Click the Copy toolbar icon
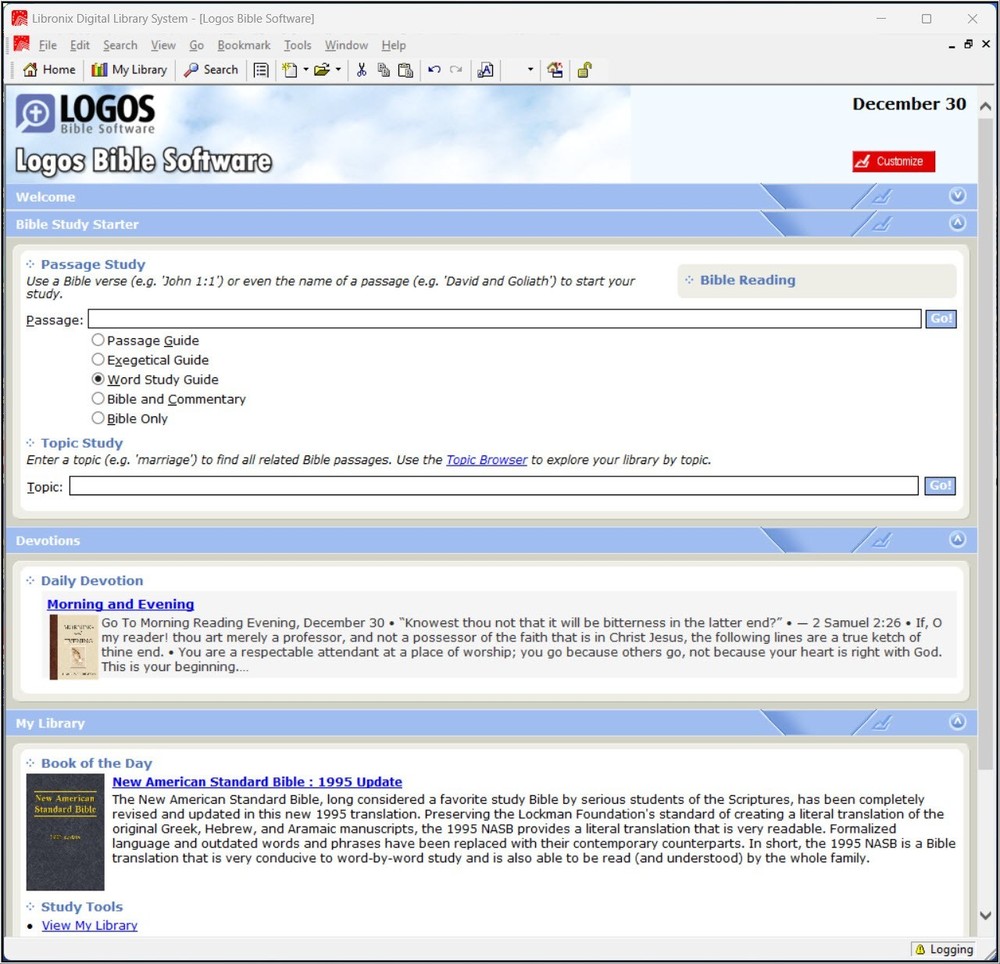Viewport: 1000px width, 964px height. click(383, 69)
